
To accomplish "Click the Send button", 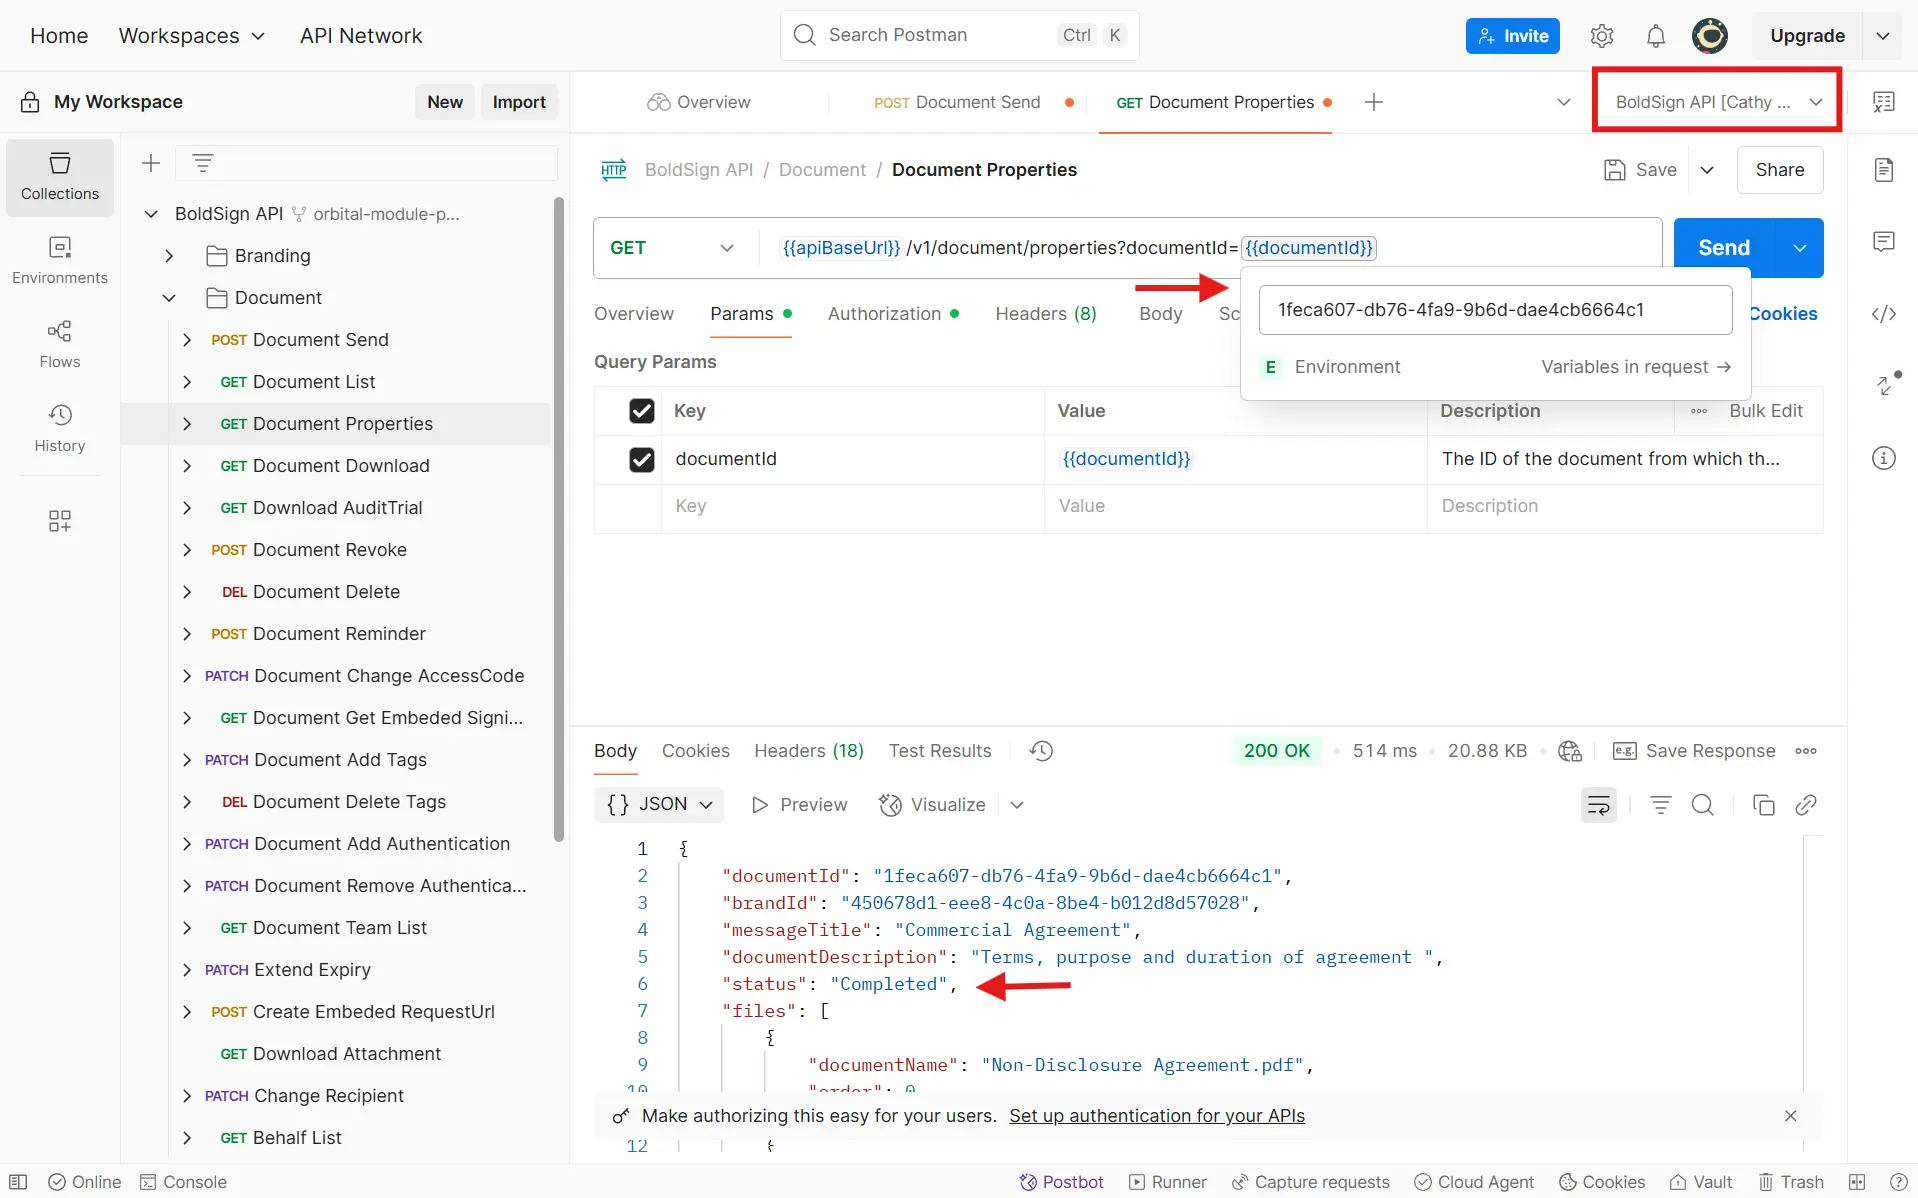I will [x=1724, y=248].
